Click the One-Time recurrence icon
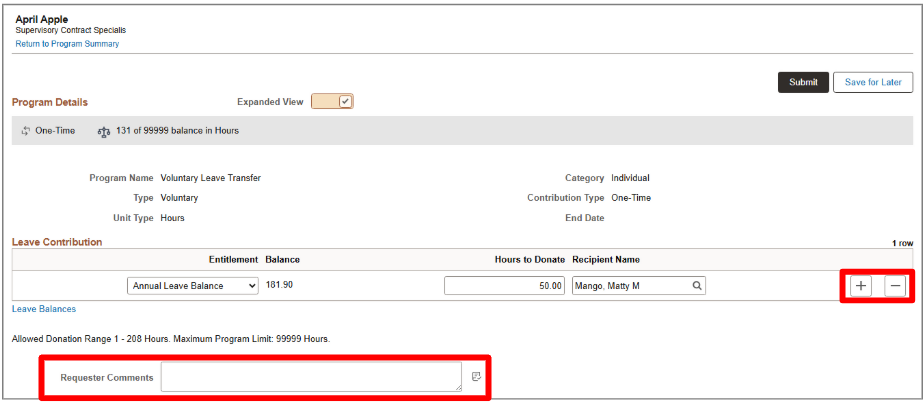The width and height of the screenshot is (924, 403). click(x=25, y=131)
